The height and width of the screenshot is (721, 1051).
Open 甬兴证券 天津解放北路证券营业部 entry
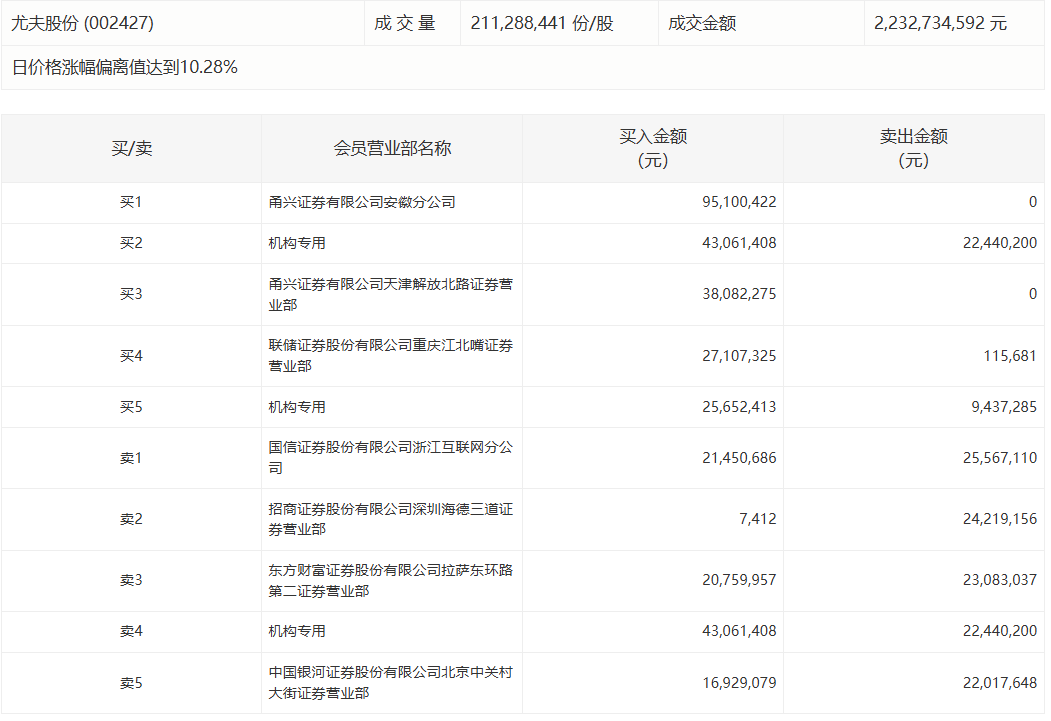(x=390, y=294)
